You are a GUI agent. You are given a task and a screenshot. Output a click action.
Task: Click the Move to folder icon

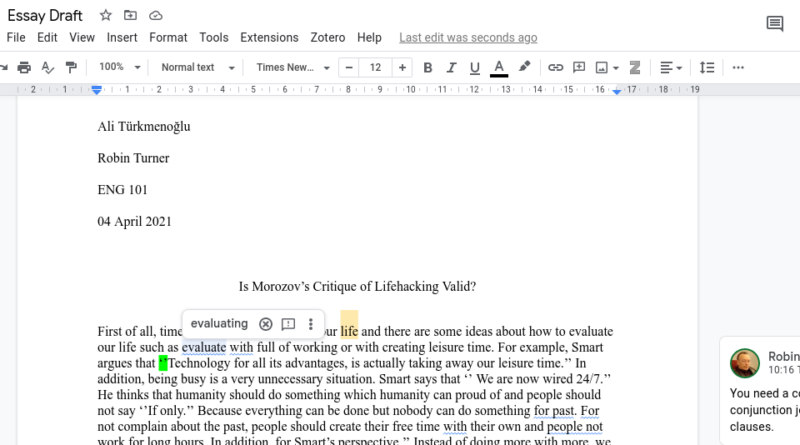click(x=131, y=16)
